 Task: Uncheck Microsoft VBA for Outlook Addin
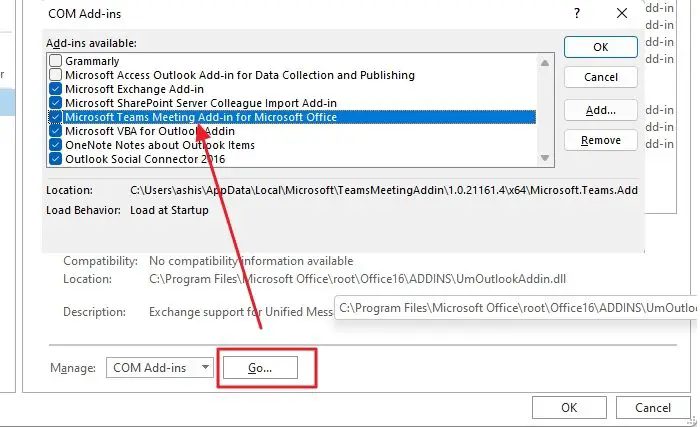pyautogui.click(x=55, y=131)
